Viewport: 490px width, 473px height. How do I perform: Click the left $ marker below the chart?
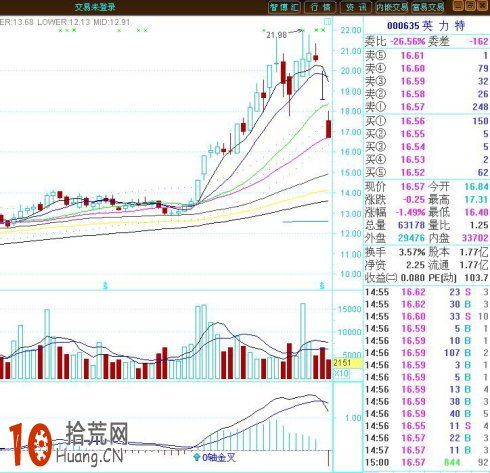(x=105, y=286)
